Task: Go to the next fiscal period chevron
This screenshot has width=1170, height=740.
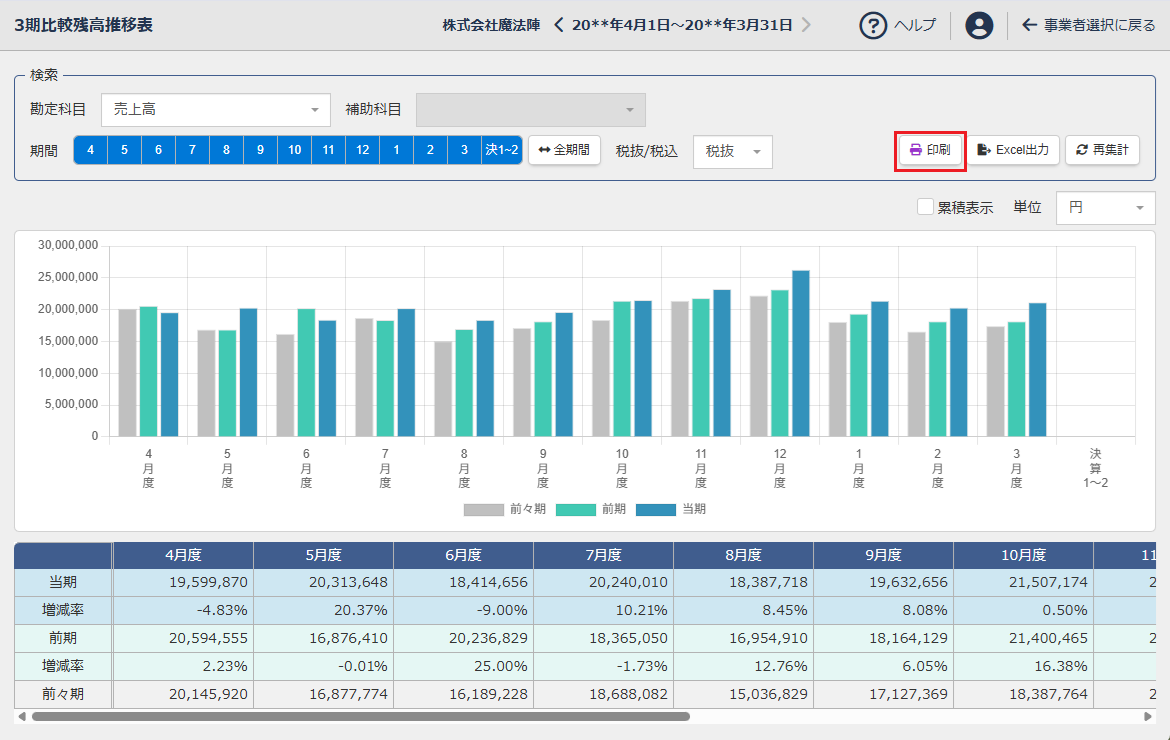Action: (806, 25)
